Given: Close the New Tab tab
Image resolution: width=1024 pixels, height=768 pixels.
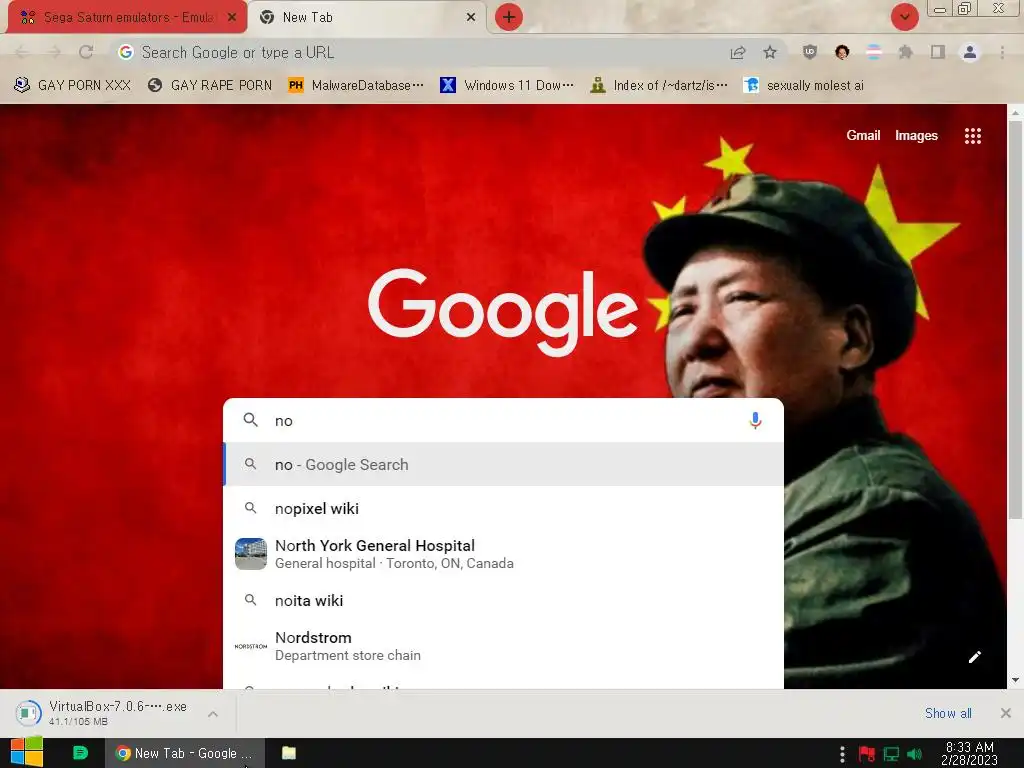Looking at the screenshot, I should 471,18.
